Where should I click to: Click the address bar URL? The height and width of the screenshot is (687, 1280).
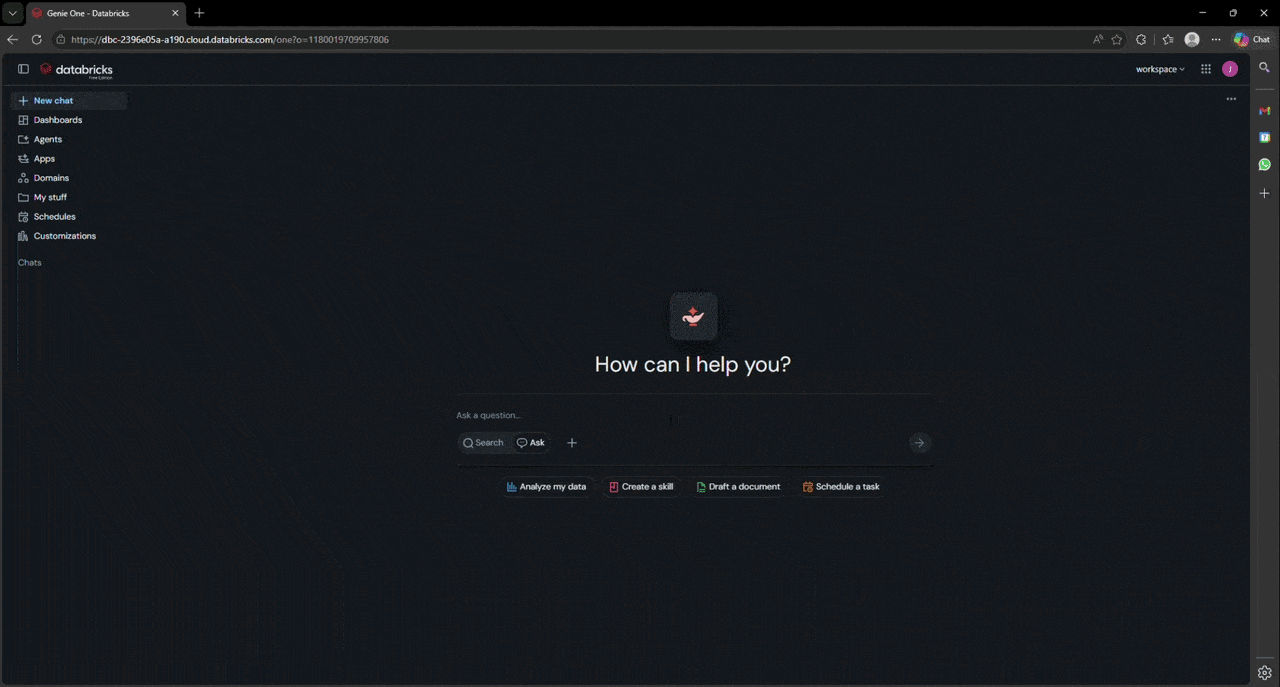[230, 40]
